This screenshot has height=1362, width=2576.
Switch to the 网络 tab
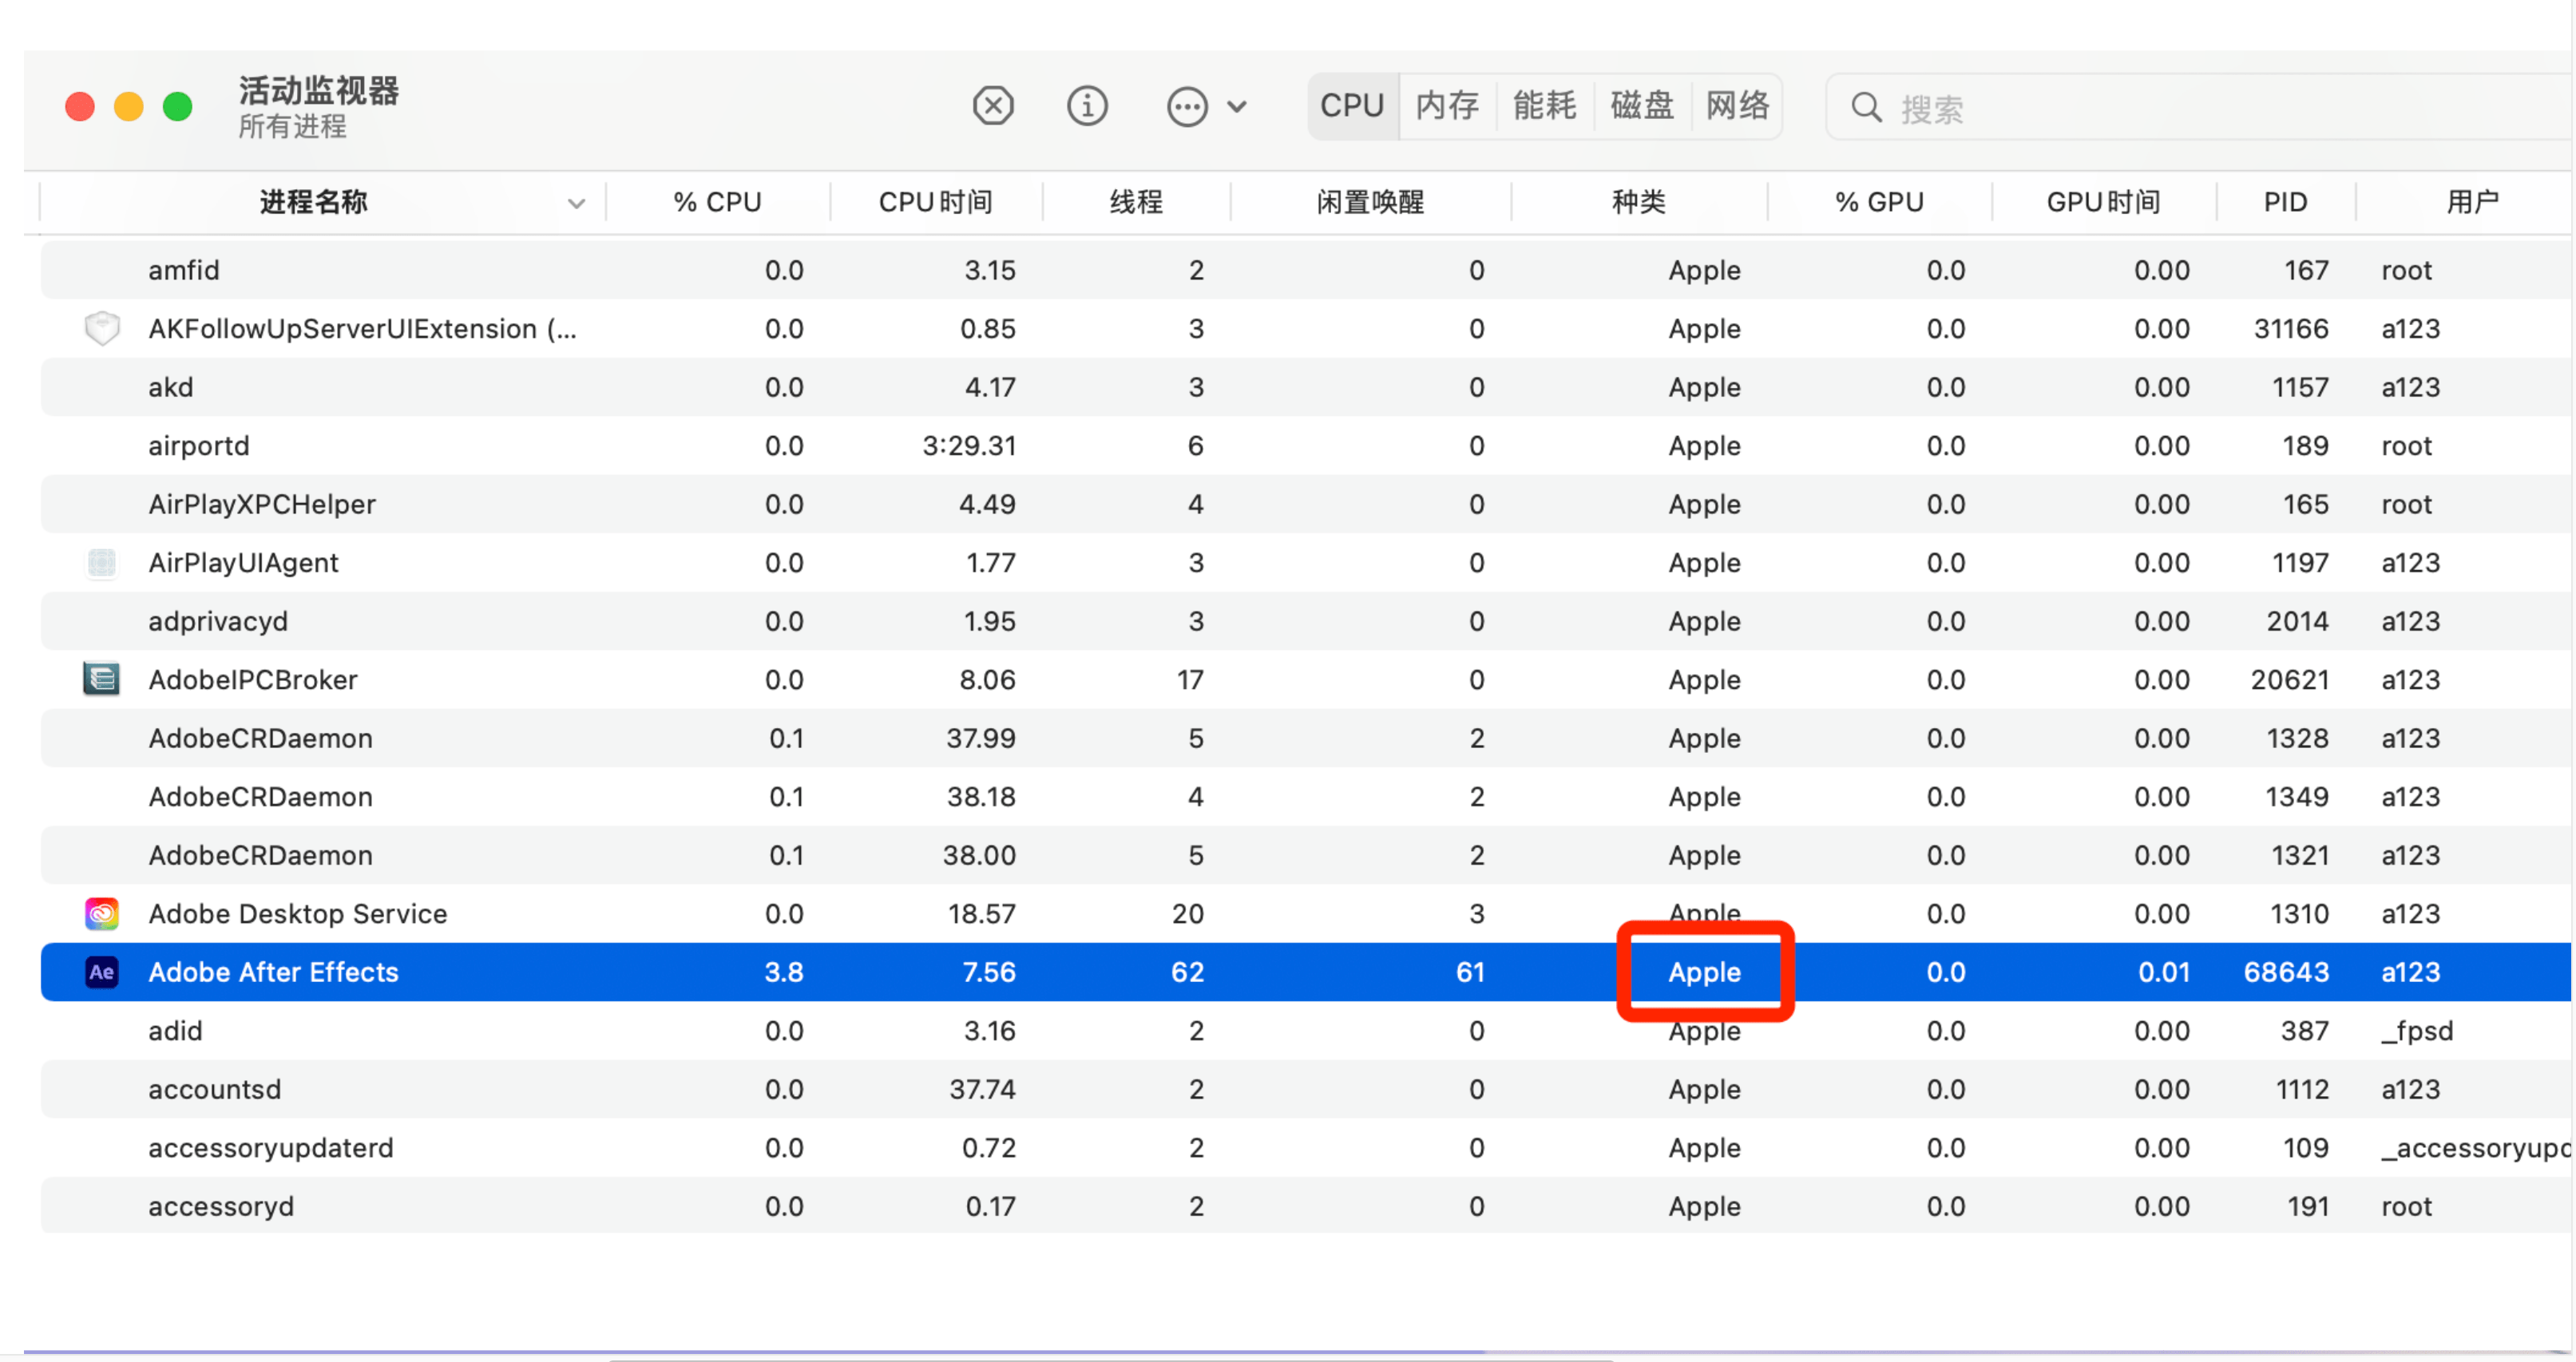[1737, 106]
